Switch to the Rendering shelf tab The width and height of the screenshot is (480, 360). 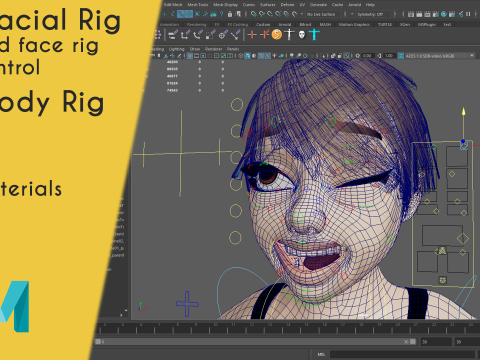pyautogui.click(x=196, y=25)
